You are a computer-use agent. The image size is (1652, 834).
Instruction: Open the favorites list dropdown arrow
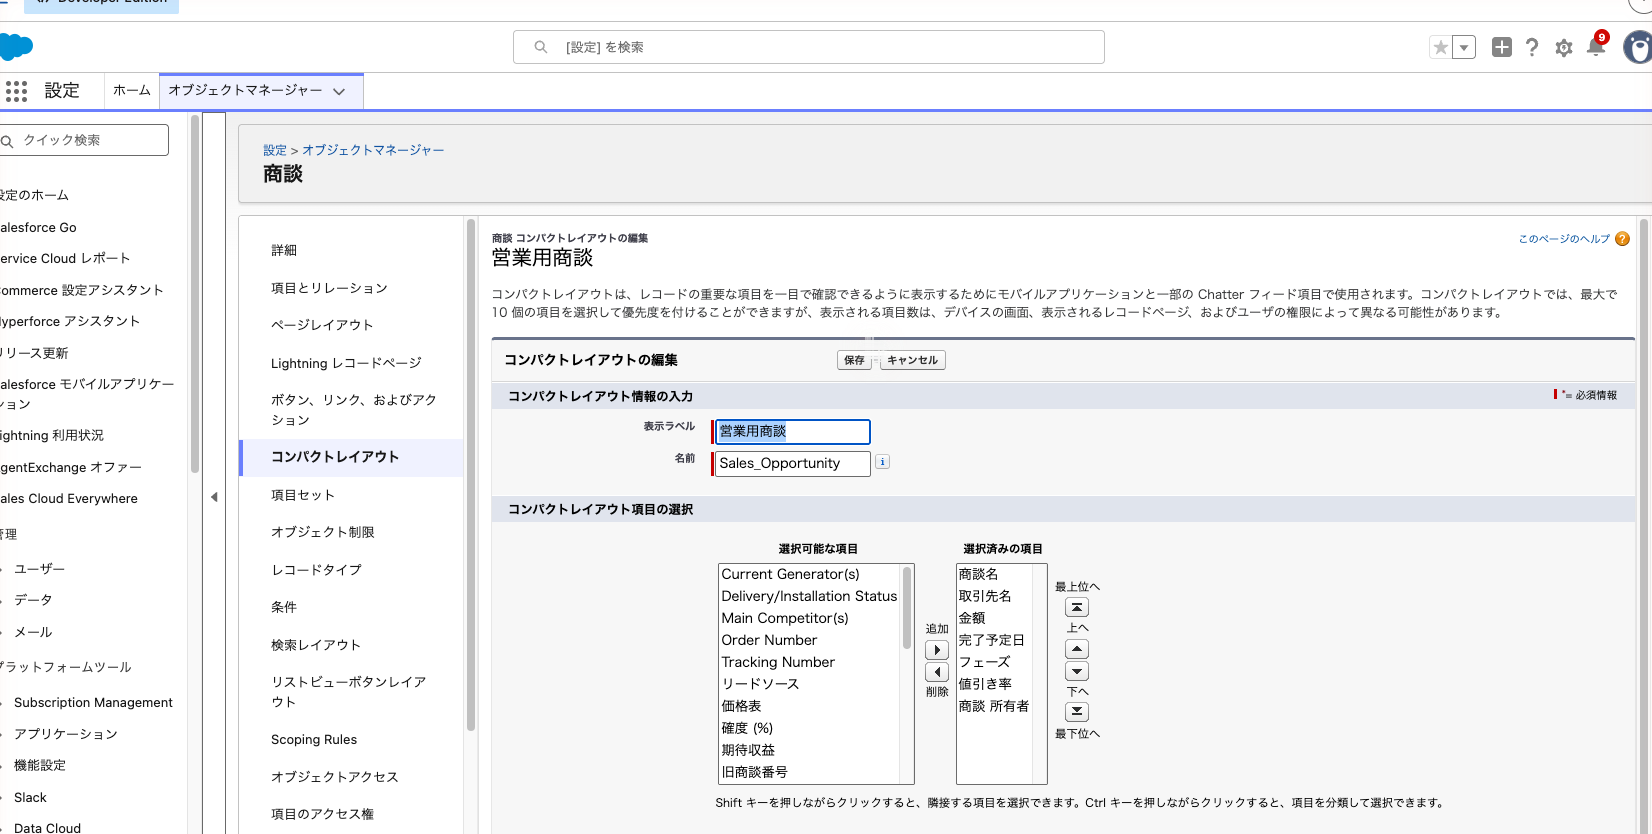click(x=1464, y=47)
